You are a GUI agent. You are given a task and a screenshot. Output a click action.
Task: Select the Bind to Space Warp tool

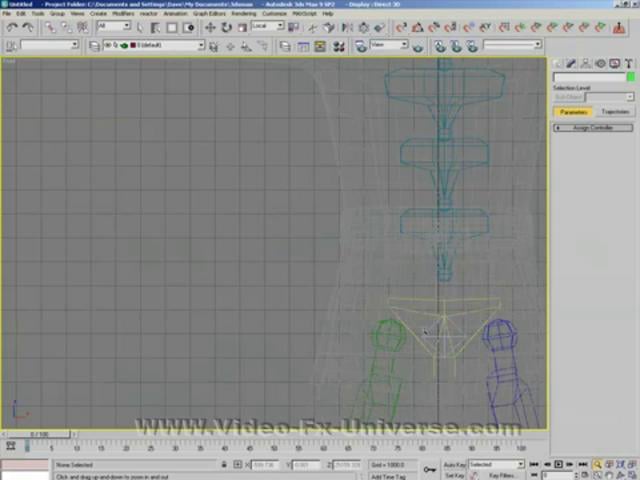tap(83, 27)
